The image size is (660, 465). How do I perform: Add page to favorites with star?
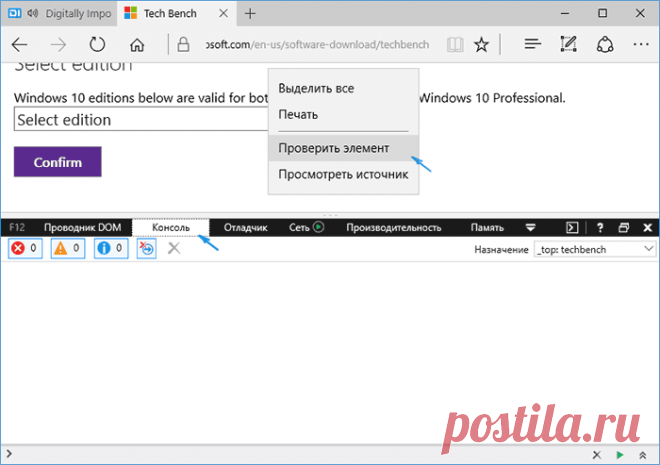(x=481, y=44)
